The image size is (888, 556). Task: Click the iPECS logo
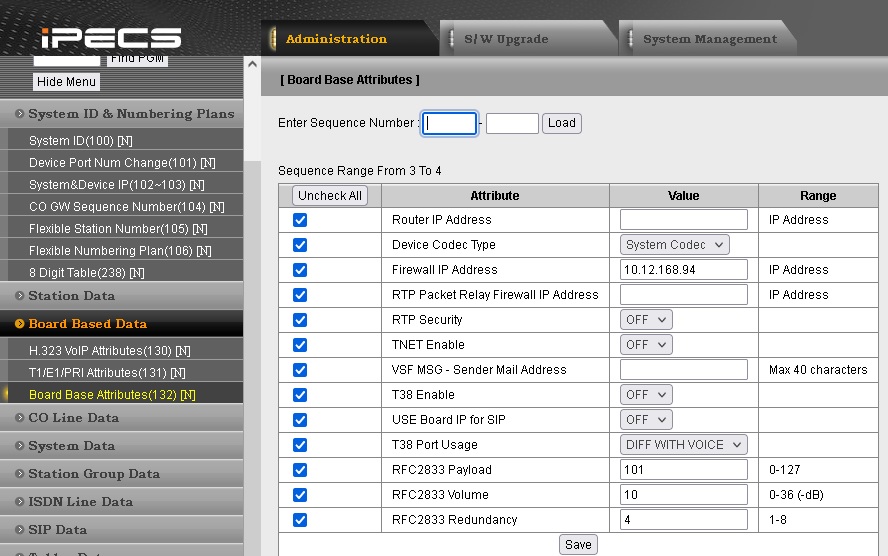point(111,38)
